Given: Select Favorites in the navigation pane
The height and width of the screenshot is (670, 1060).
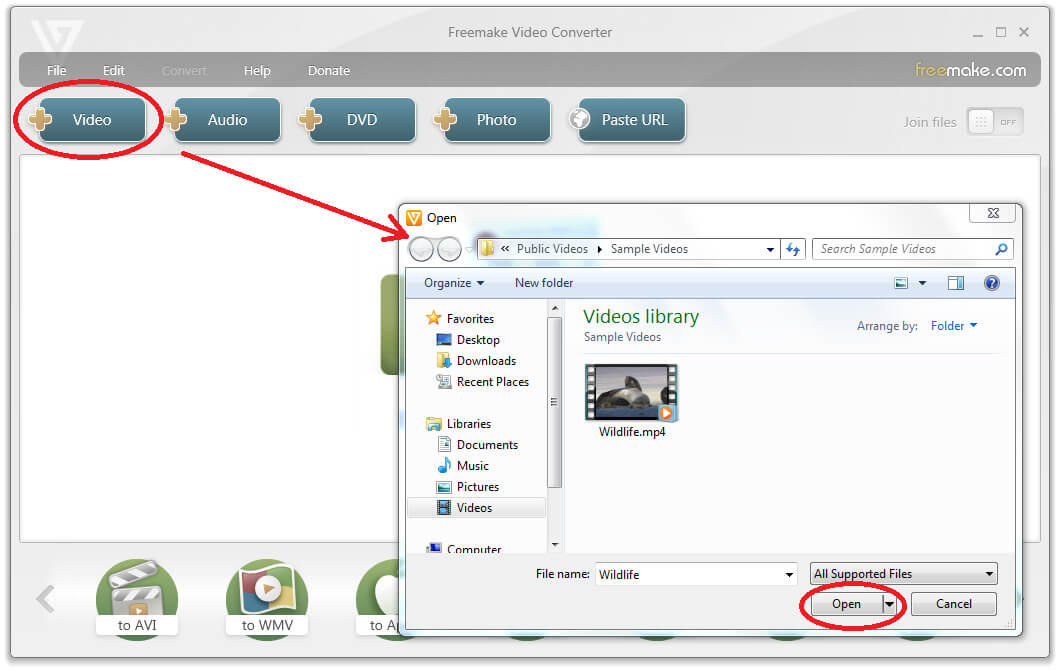Looking at the screenshot, I should click(x=470, y=318).
